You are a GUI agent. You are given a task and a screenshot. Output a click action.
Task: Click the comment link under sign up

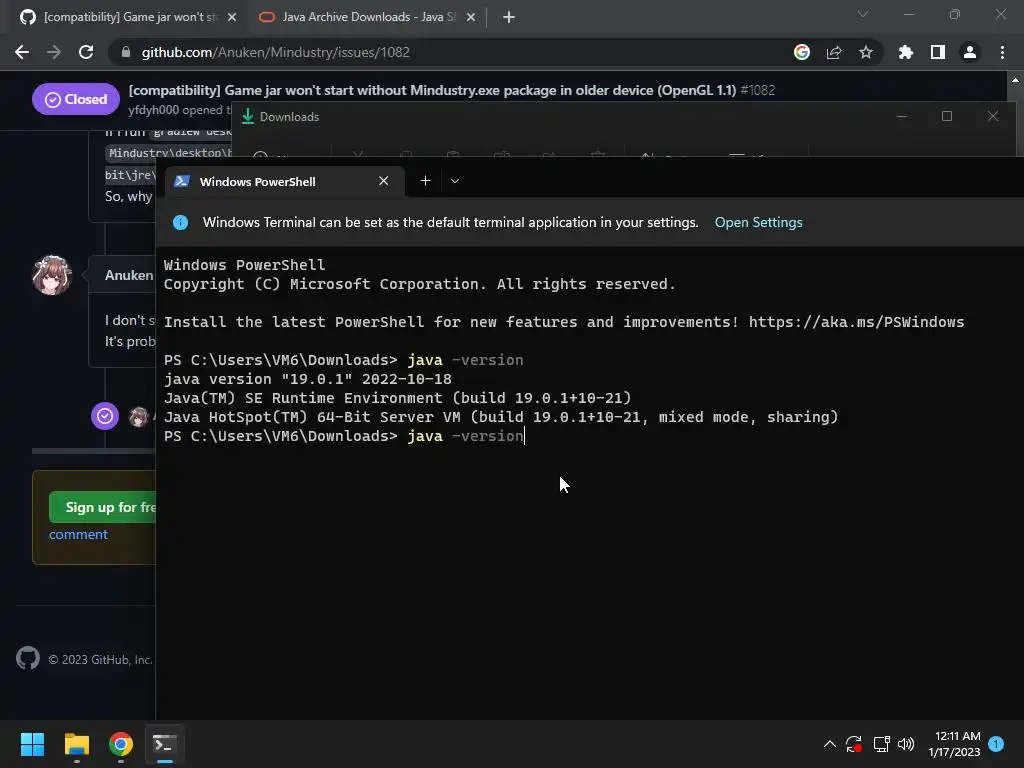click(x=78, y=534)
